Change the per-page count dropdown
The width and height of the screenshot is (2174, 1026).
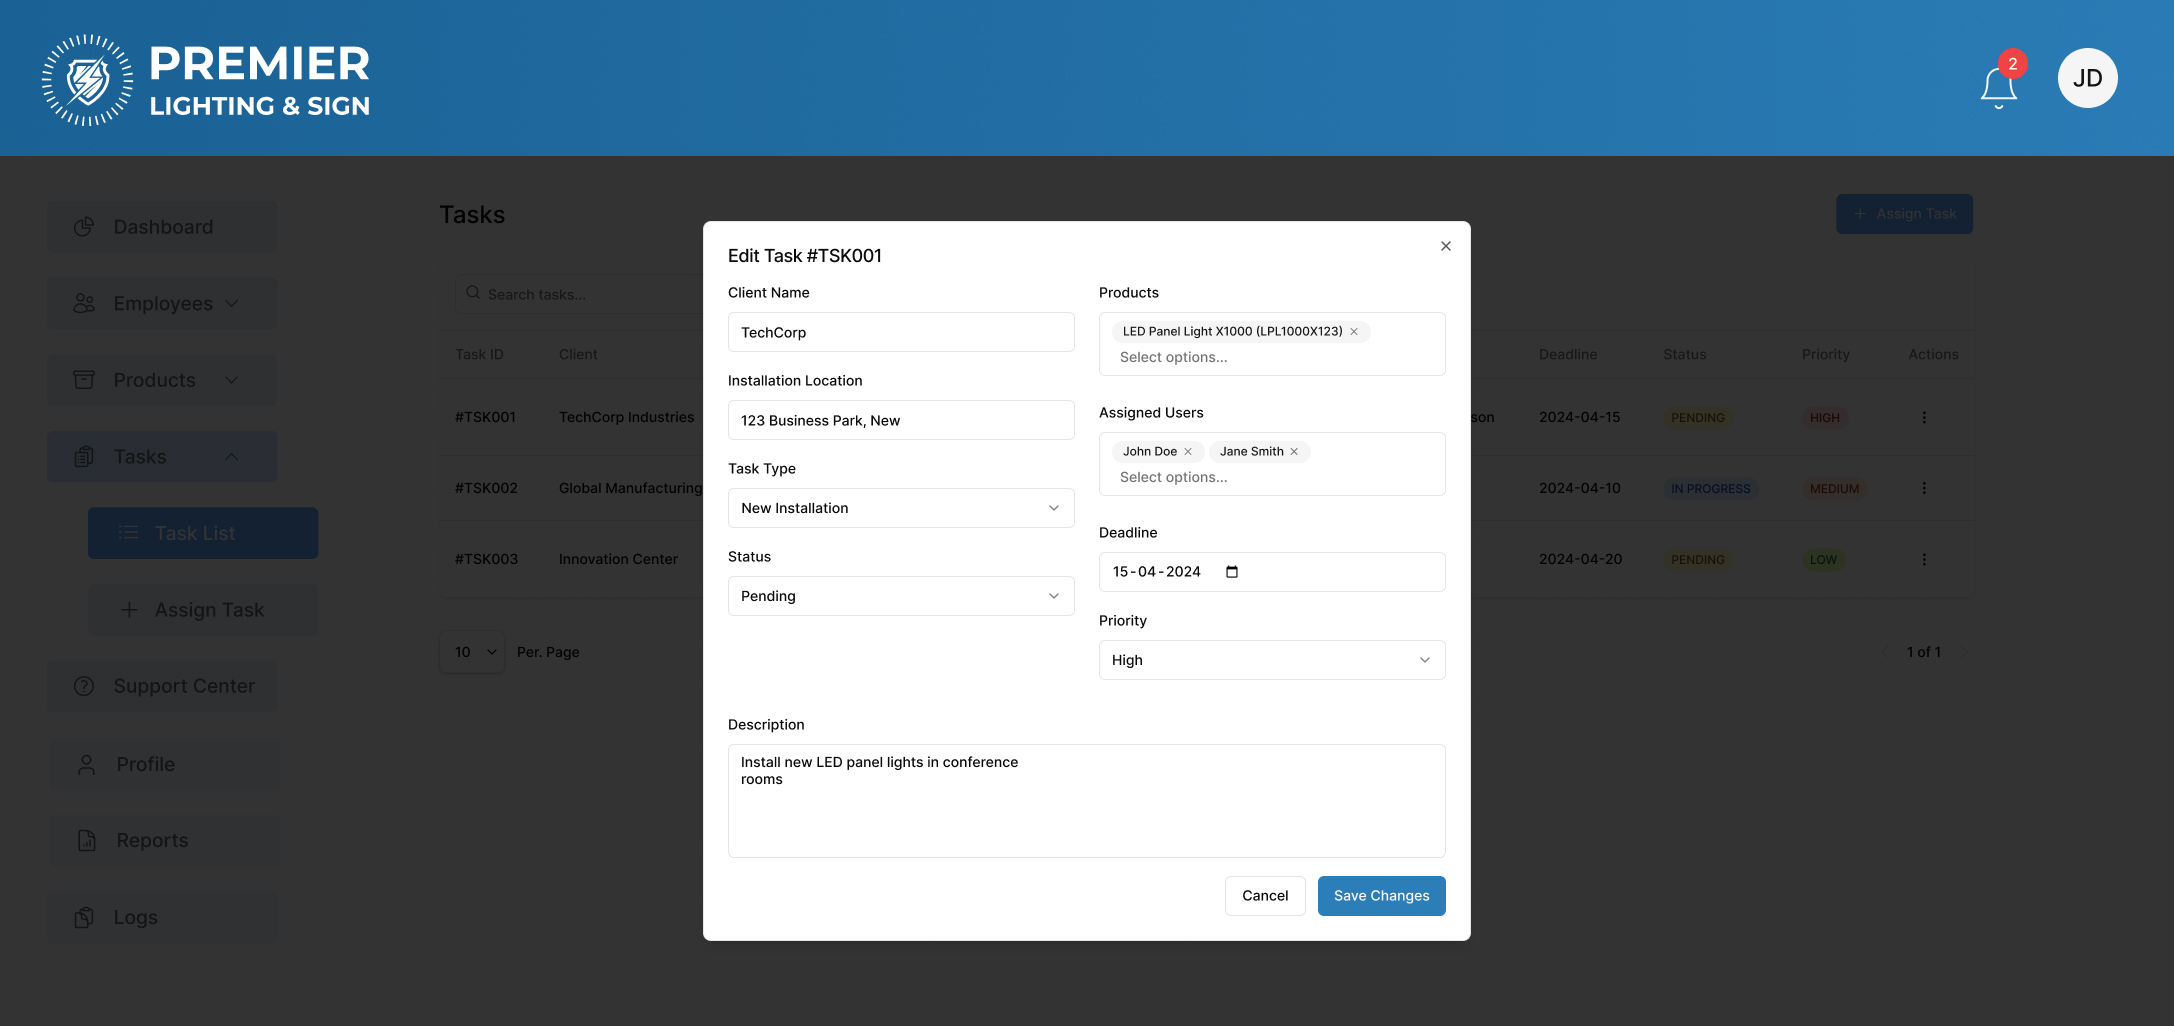click(473, 652)
